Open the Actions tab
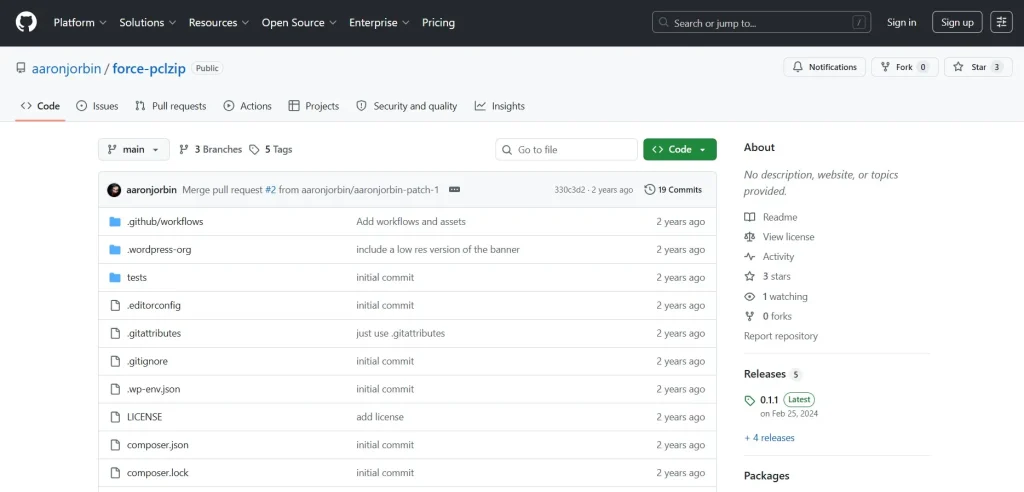The width and height of the screenshot is (1024, 492). [x=248, y=106]
